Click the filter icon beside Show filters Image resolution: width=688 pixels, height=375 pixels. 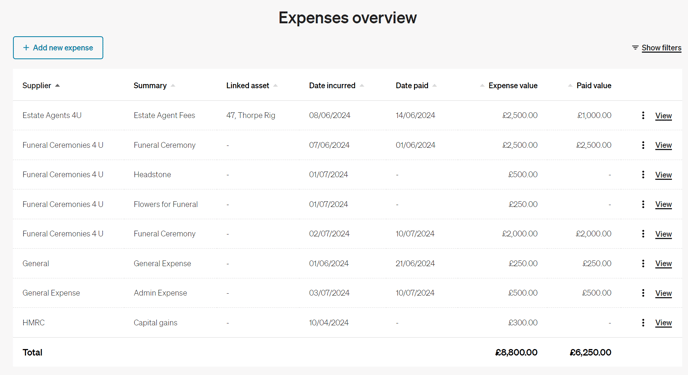click(635, 47)
